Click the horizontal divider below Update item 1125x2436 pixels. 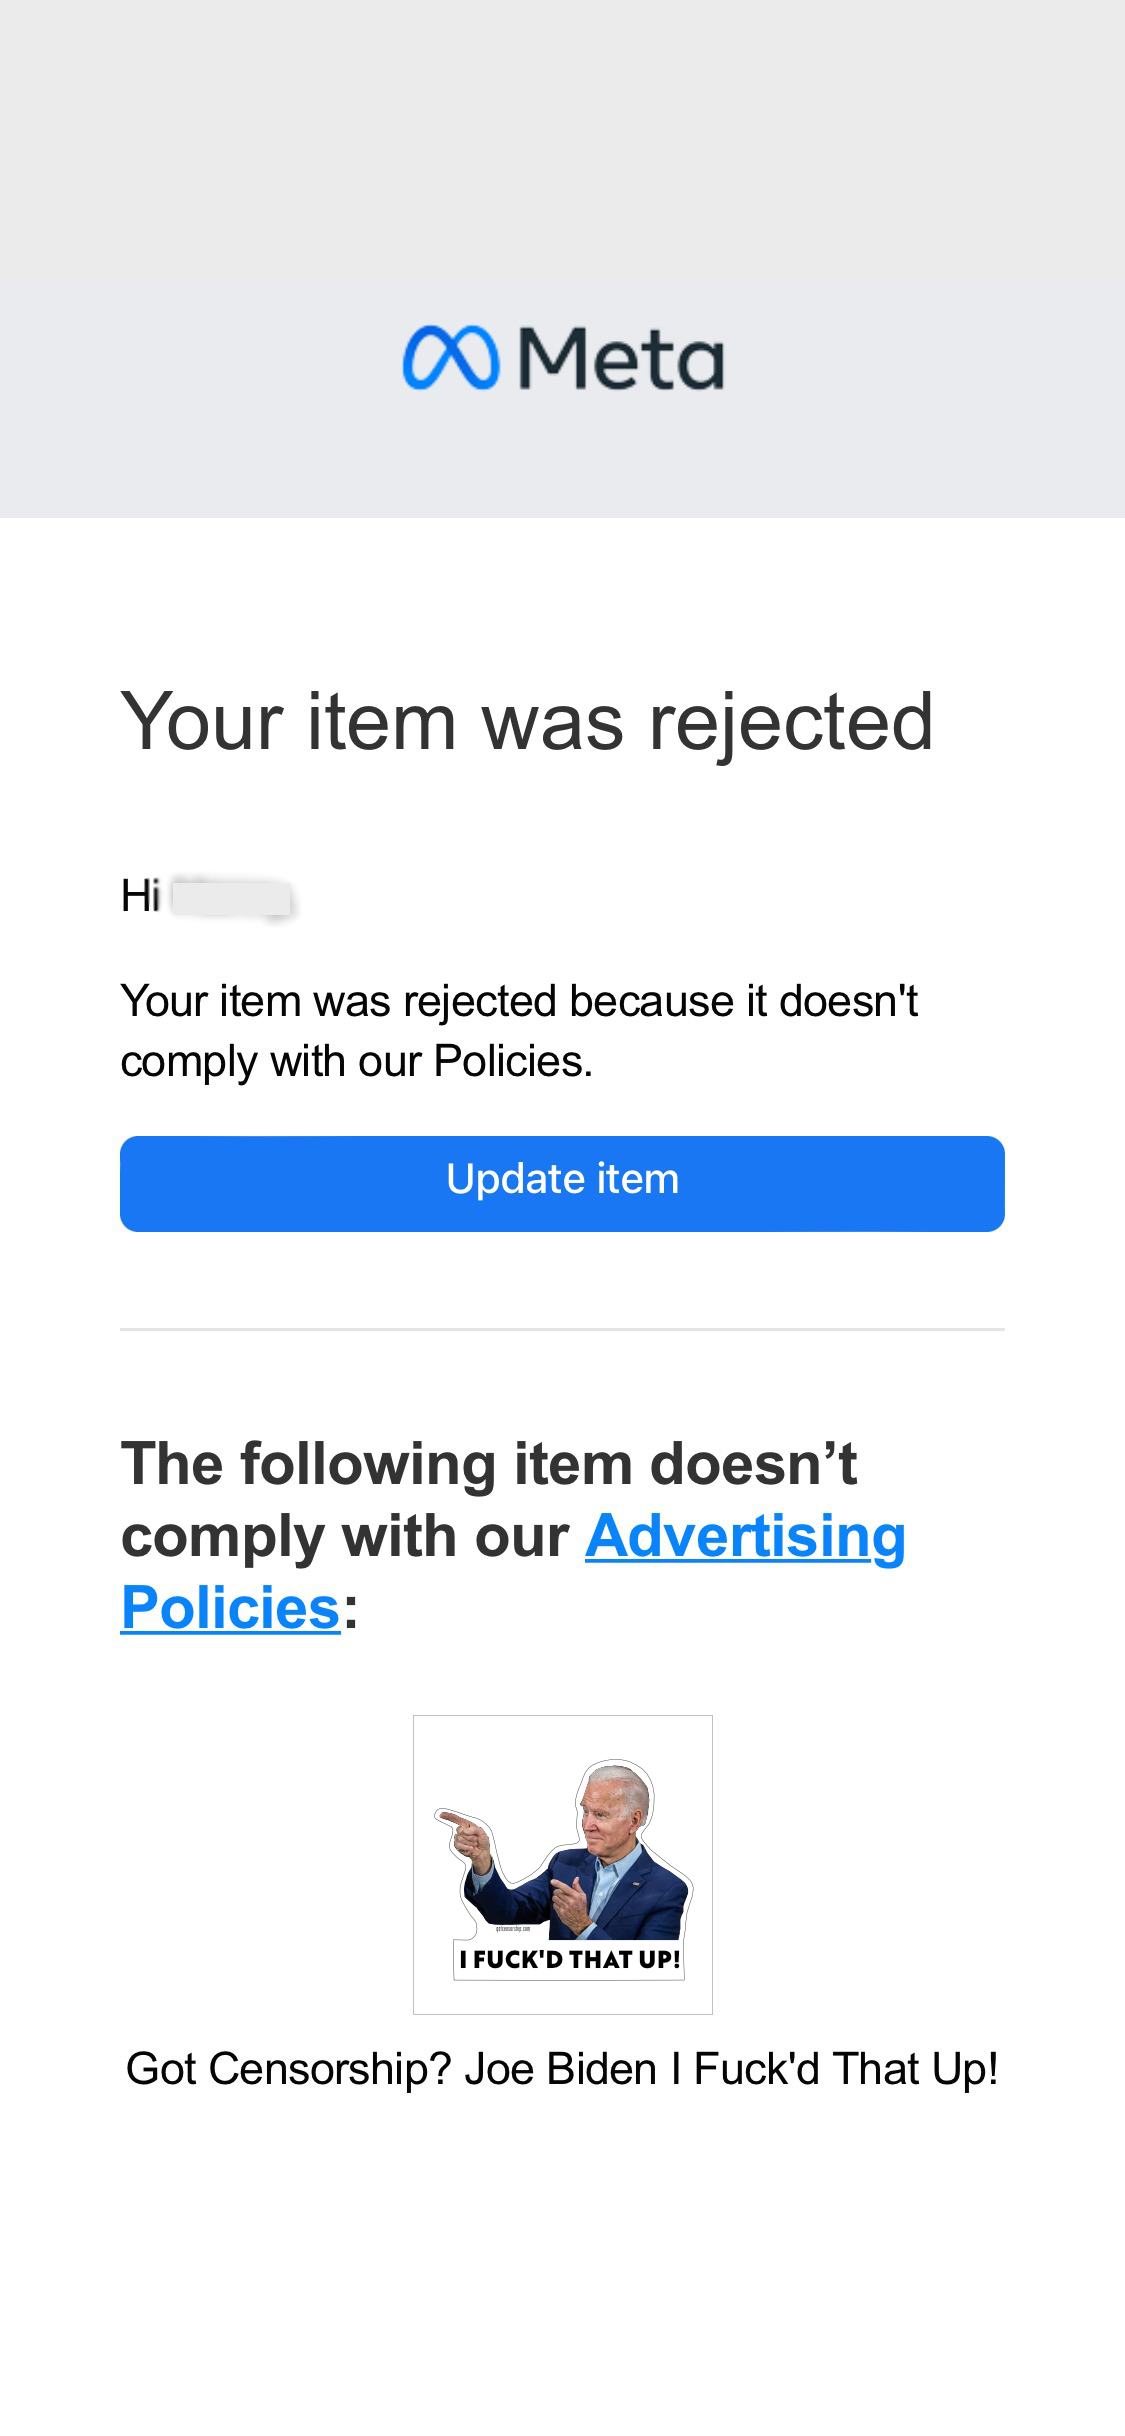(562, 1329)
